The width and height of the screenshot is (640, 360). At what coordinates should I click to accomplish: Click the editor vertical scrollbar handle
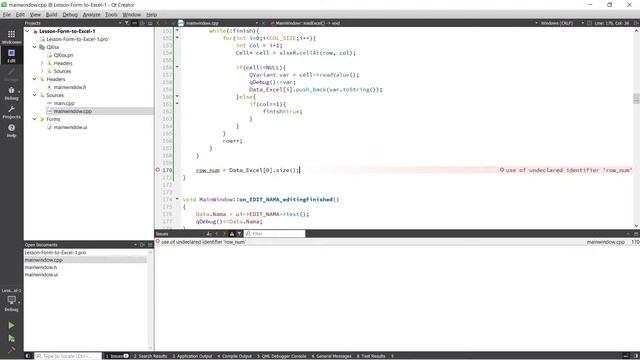point(636,98)
